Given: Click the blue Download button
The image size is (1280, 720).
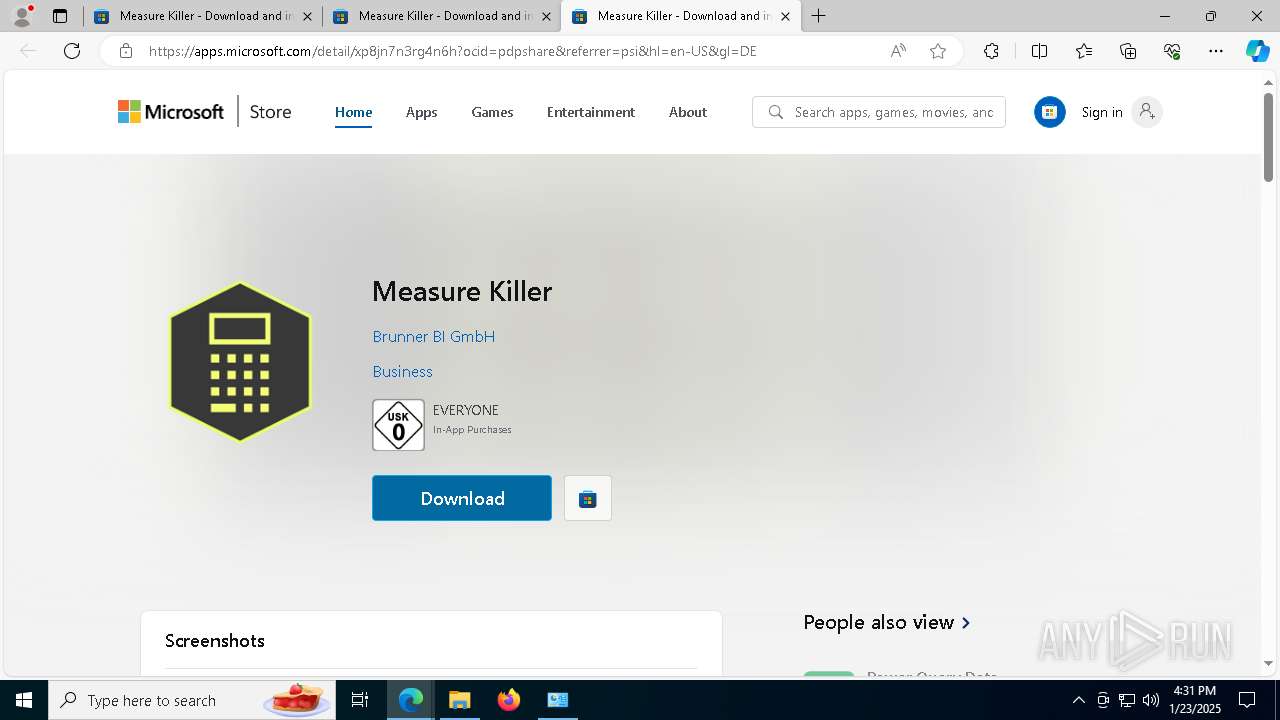Looking at the screenshot, I should tap(462, 498).
